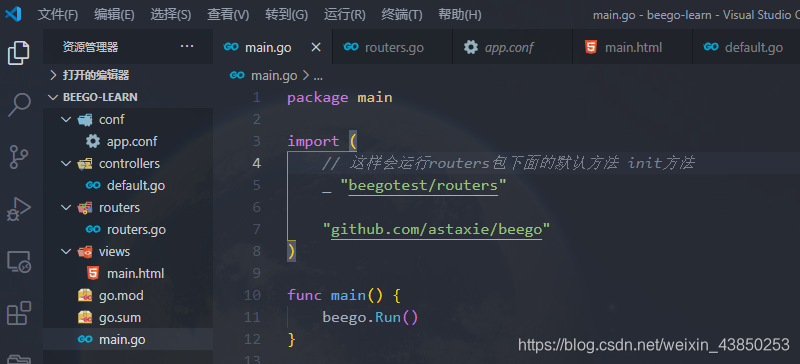This screenshot has height=364, width=800.
Task: Collapse the views folder
Action: (66, 251)
